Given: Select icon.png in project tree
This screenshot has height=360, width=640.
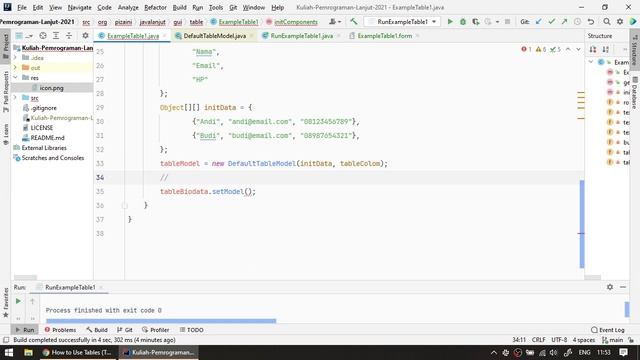Looking at the screenshot, I should [x=51, y=88].
